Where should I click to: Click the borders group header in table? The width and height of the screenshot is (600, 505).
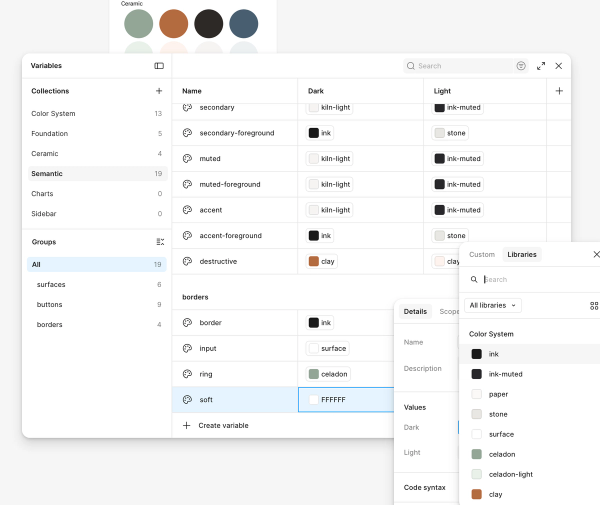[195, 297]
